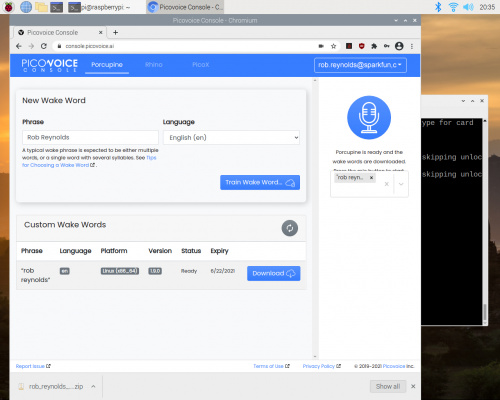Click the Expiry column header
This screenshot has width=500, height=400.
coord(219,251)
